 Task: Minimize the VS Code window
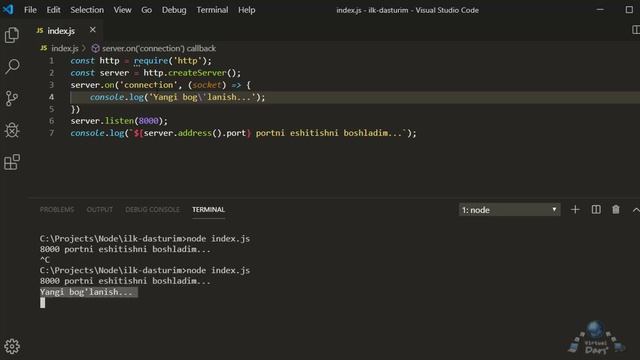(600, 10)
